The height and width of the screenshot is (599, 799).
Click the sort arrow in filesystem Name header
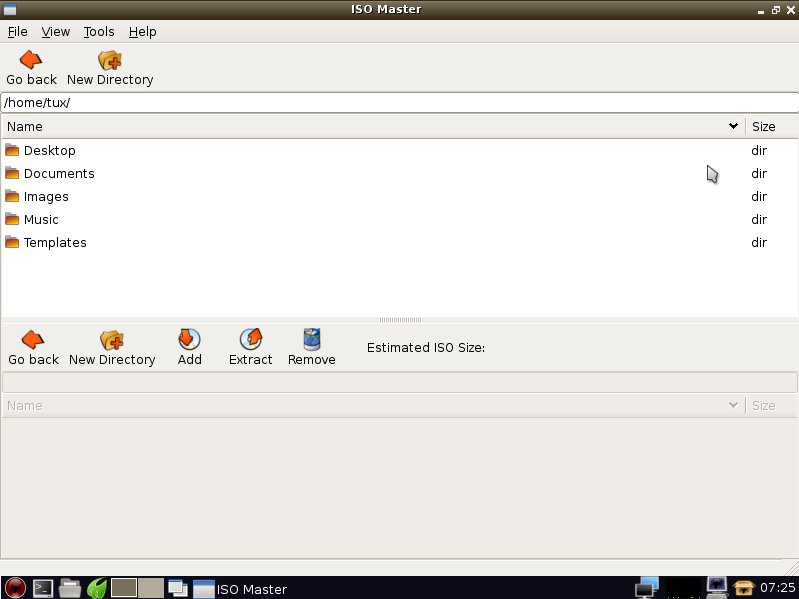[x=733, y=126]
